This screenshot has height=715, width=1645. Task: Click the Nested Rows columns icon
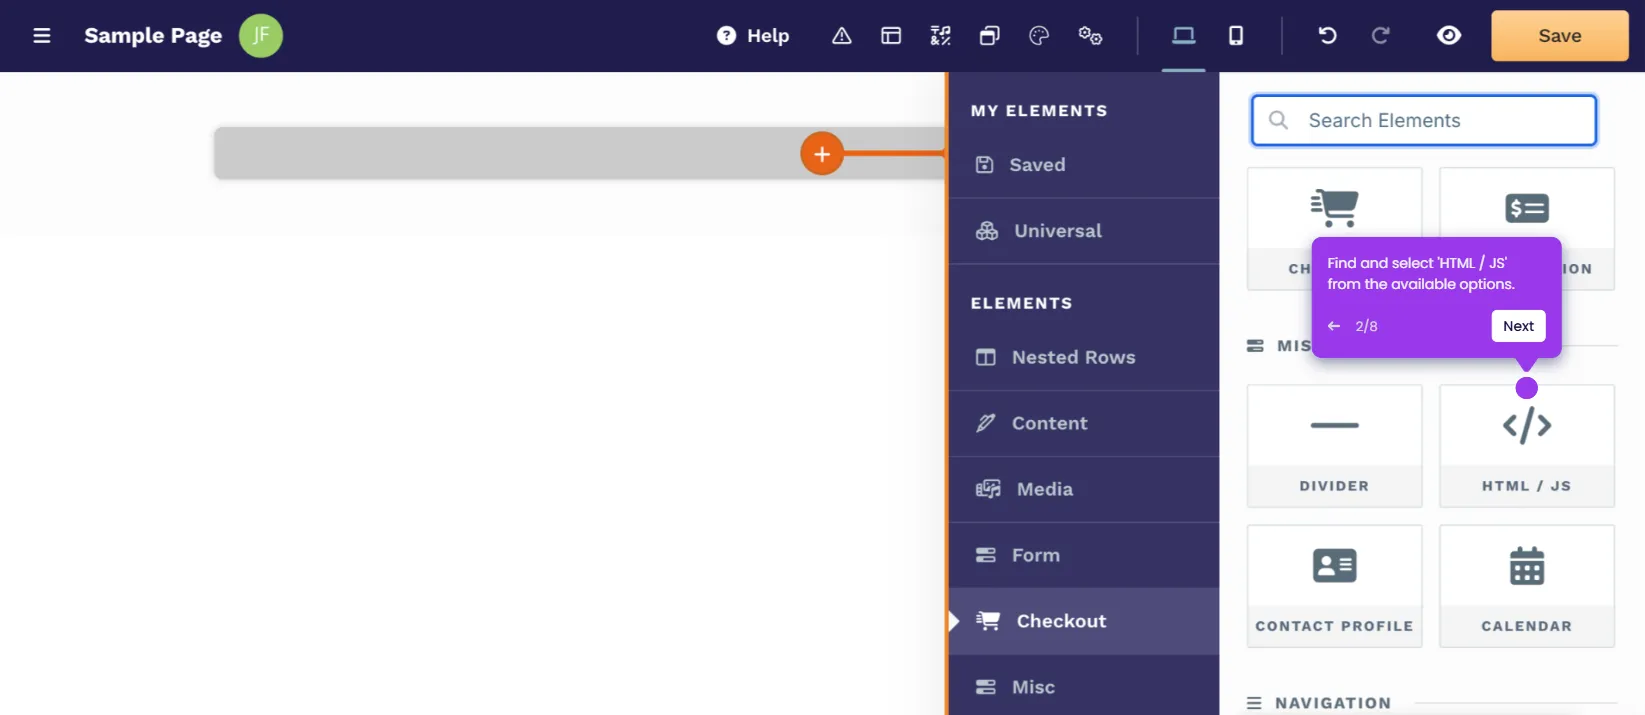click(x=986, y=357)
